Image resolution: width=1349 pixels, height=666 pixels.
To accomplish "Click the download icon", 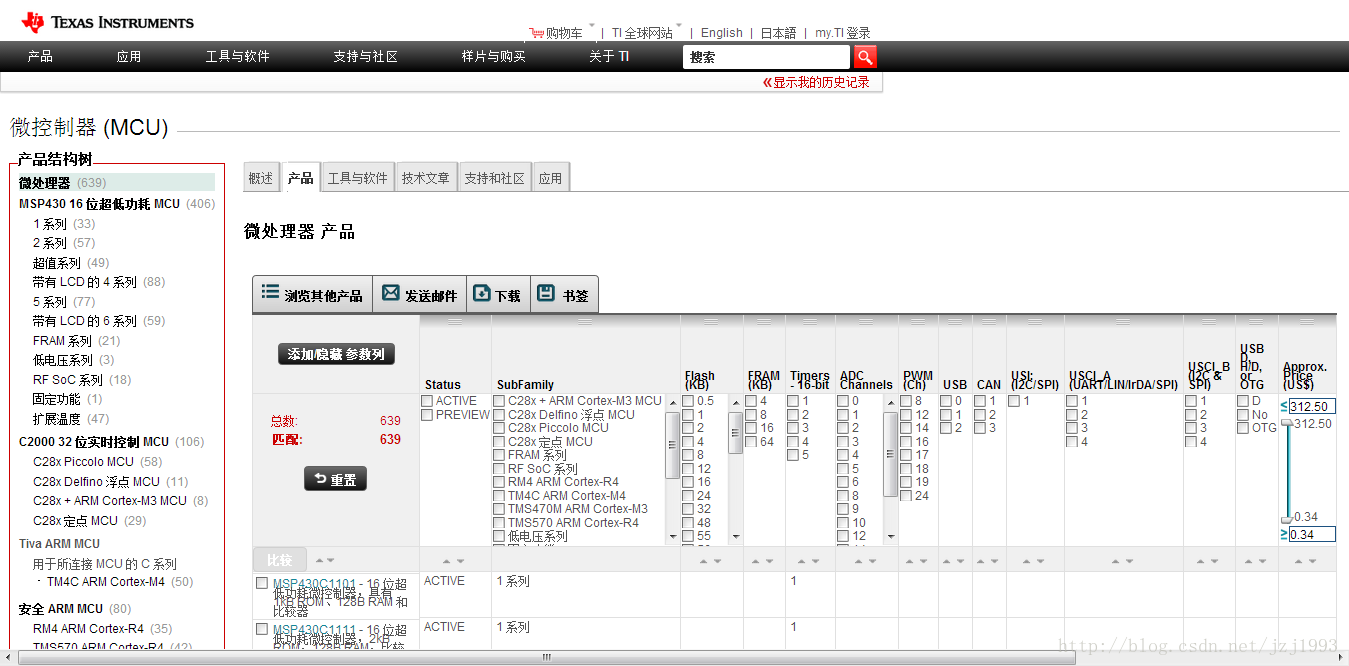I will [x=482, y=293].
